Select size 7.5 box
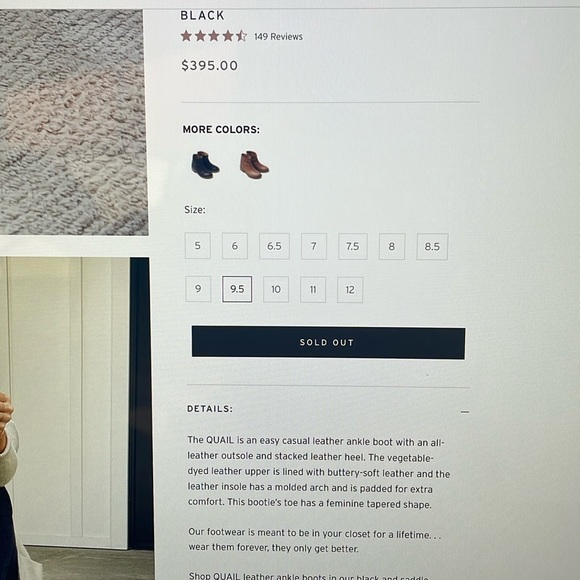 click(353, 246)
